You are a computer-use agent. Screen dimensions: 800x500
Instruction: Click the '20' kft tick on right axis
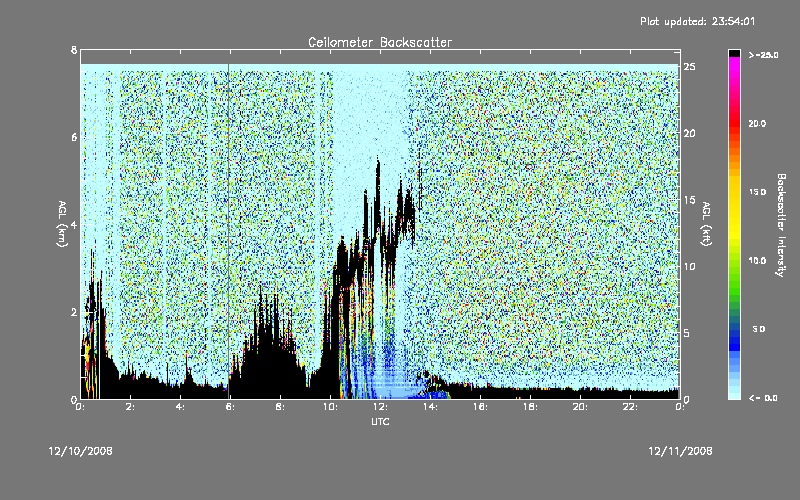(x=689, y=133)
